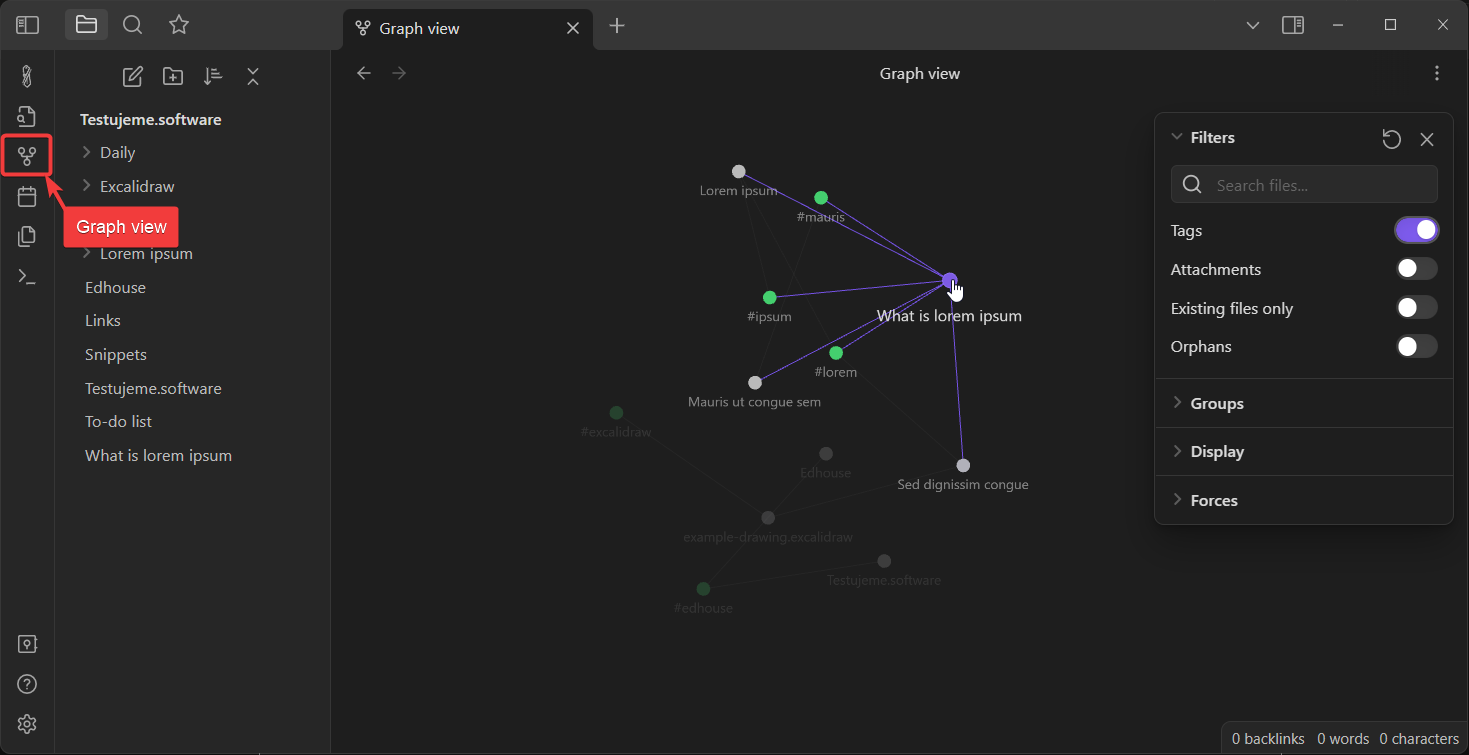The height and width of the screenshot is (755, 1469).
Task: Select the Snippets note
Action: [115, 354]
